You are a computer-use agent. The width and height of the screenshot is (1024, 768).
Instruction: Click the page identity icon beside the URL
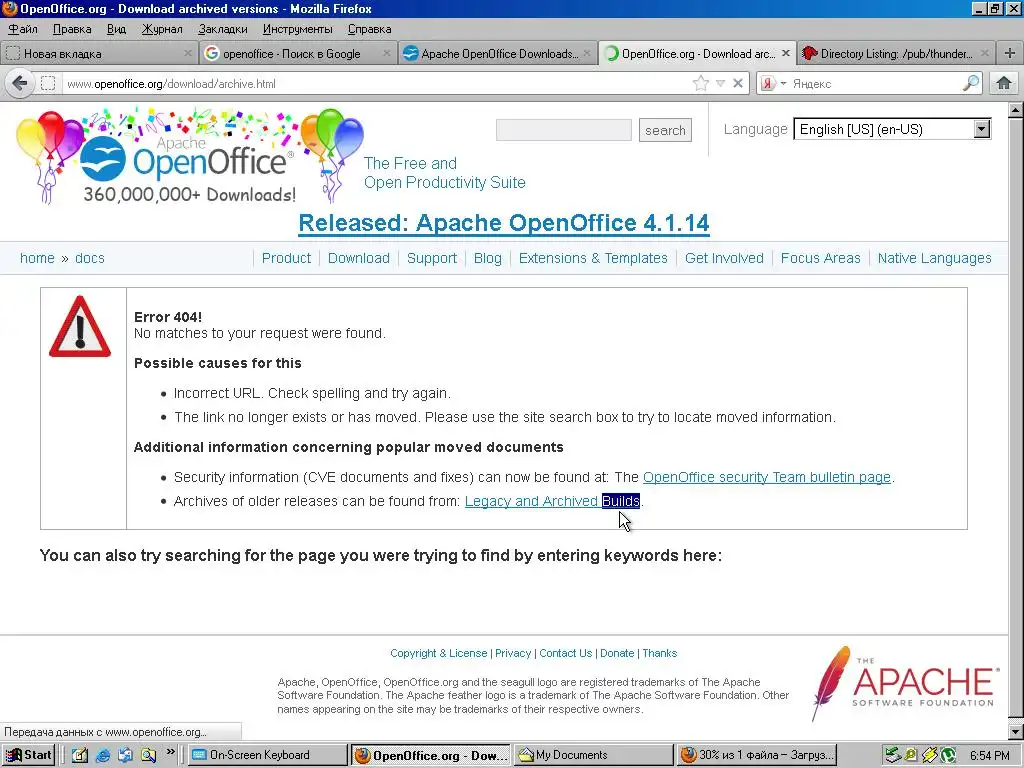48,84
